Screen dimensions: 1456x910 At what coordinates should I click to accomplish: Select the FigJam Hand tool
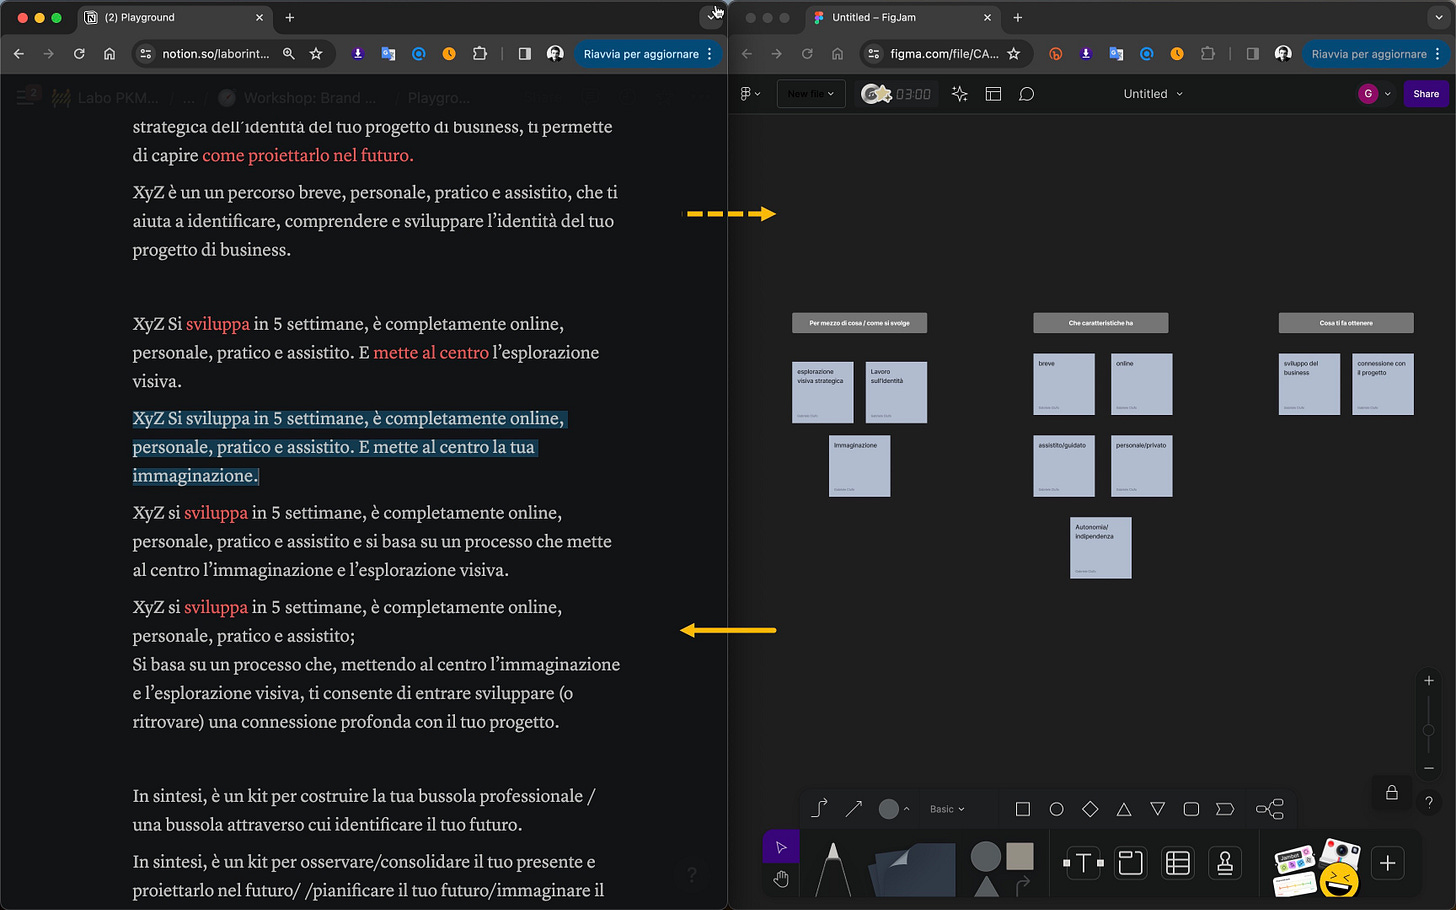[x=781, y=879]
